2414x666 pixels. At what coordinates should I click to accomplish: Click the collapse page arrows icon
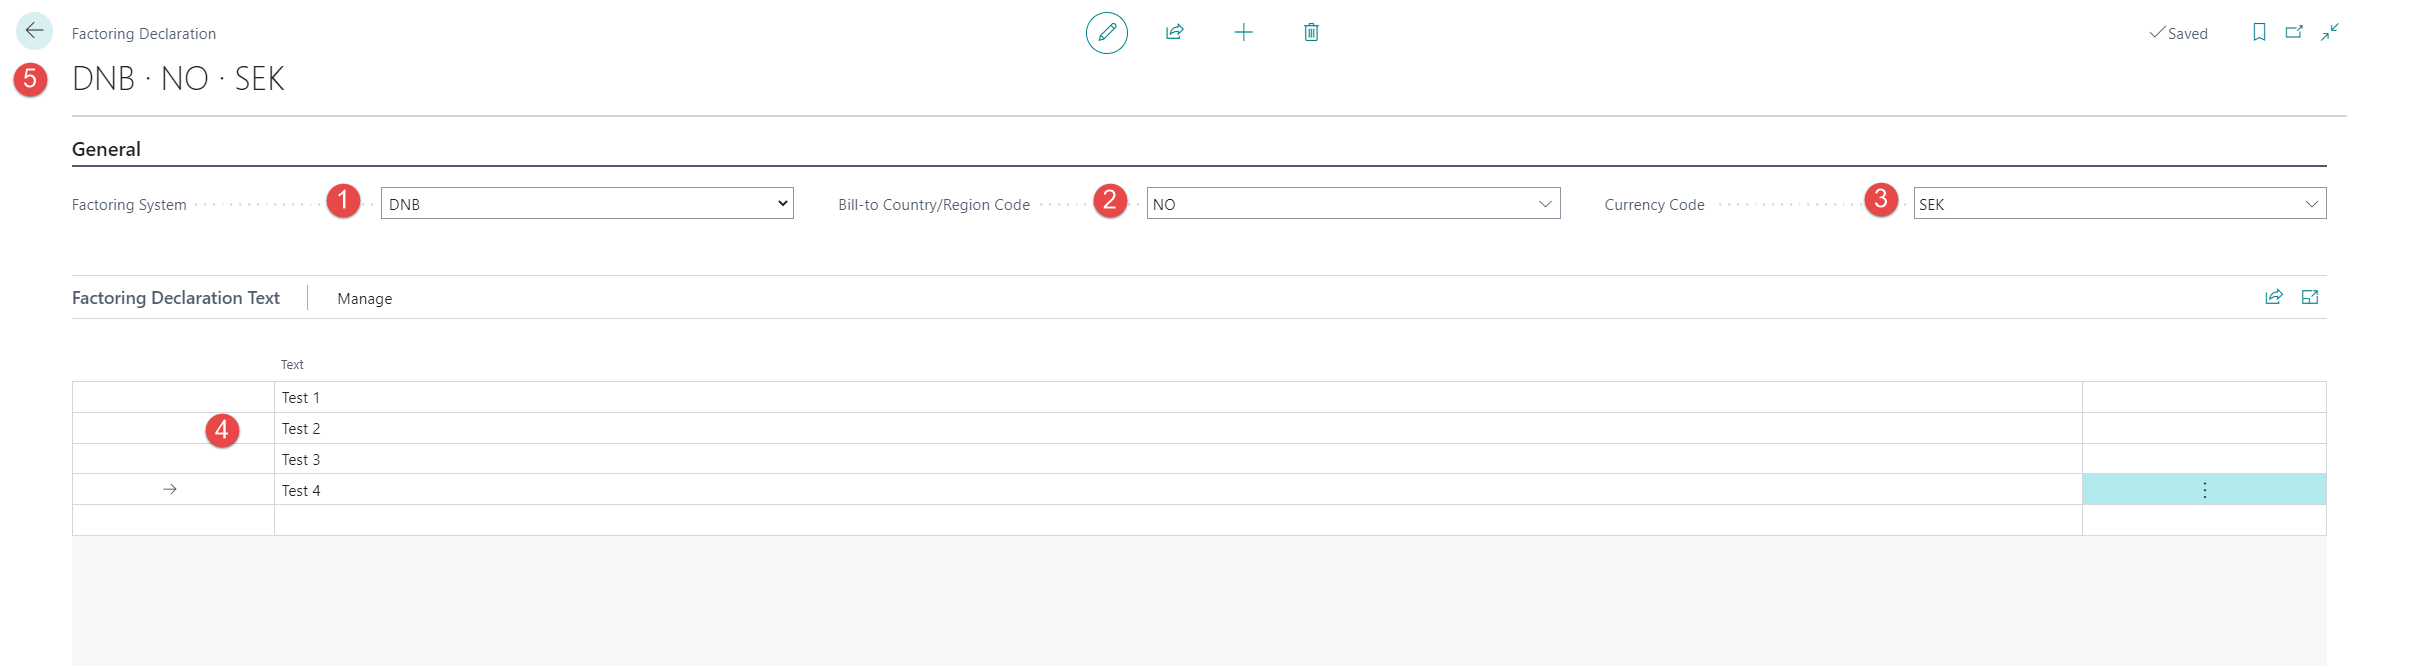pyautogui.click(x=2330, y=33)
